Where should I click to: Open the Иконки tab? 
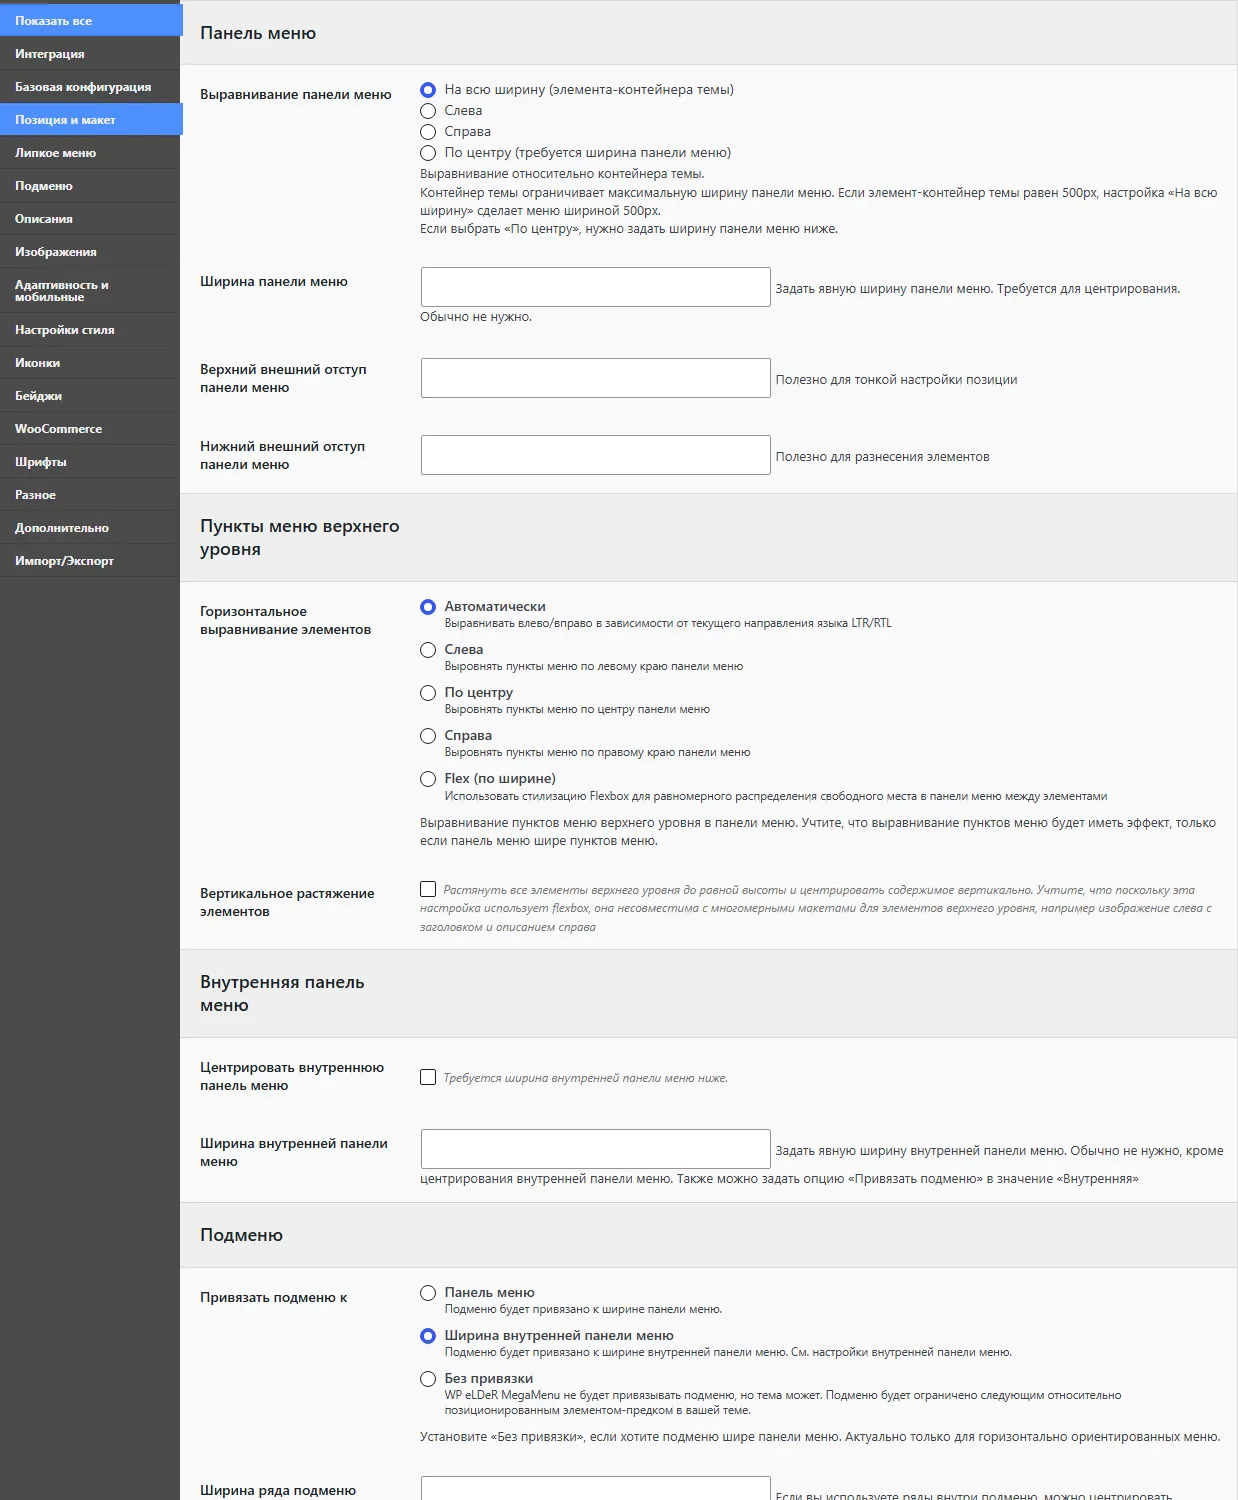click(x=90, y=363)
